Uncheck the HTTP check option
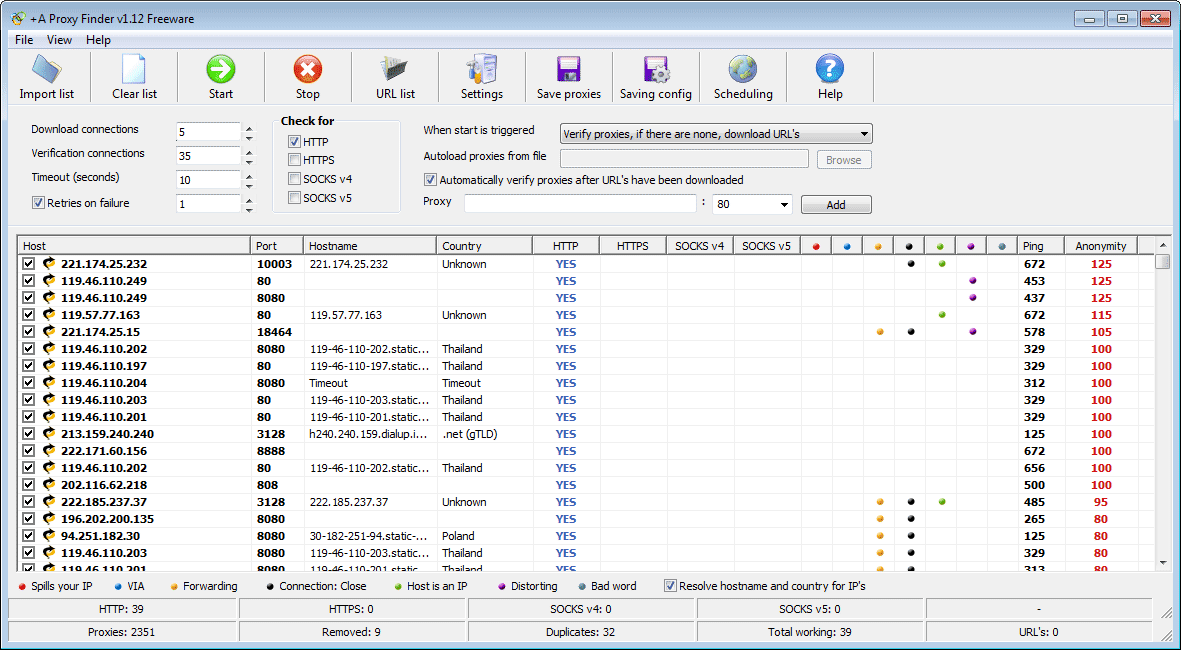Screen dimensions: 1181x650 [294, 142]
